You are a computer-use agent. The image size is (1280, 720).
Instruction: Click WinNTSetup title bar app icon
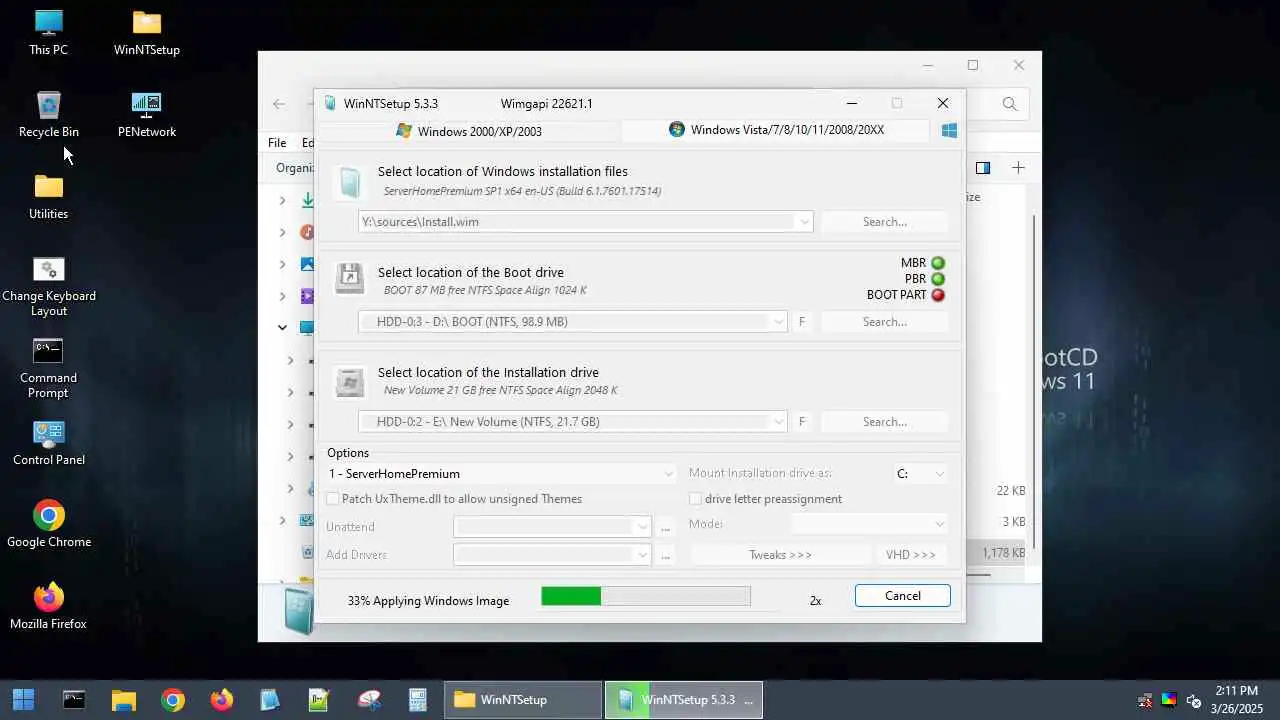pyautogui.click(x=331, y=103)
